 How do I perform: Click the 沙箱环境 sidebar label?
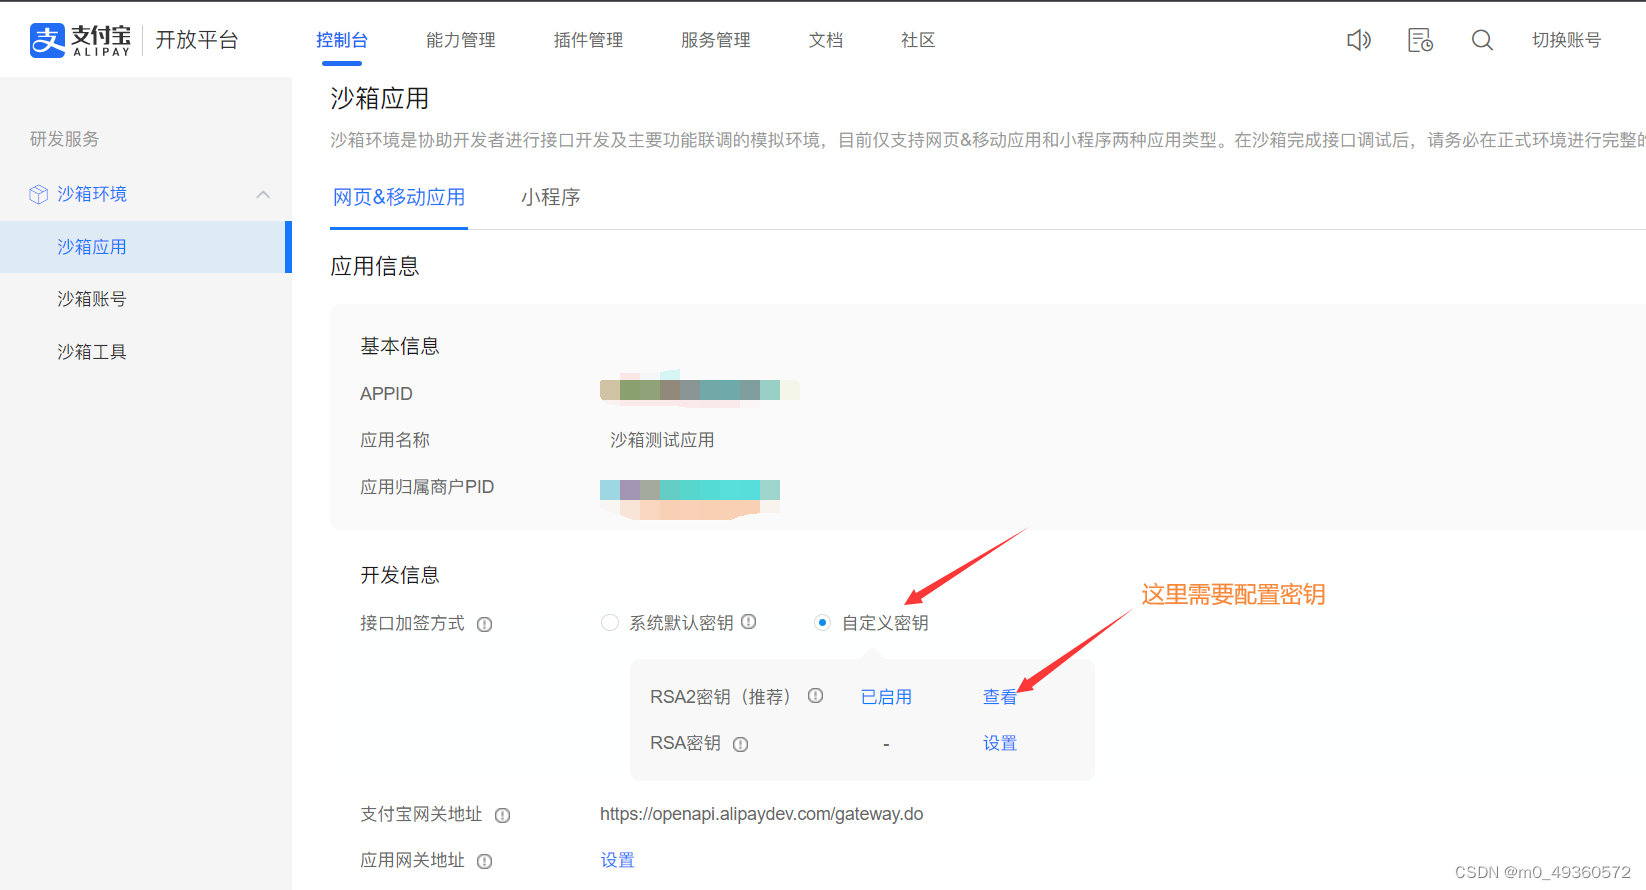click(x=92, y=194)
